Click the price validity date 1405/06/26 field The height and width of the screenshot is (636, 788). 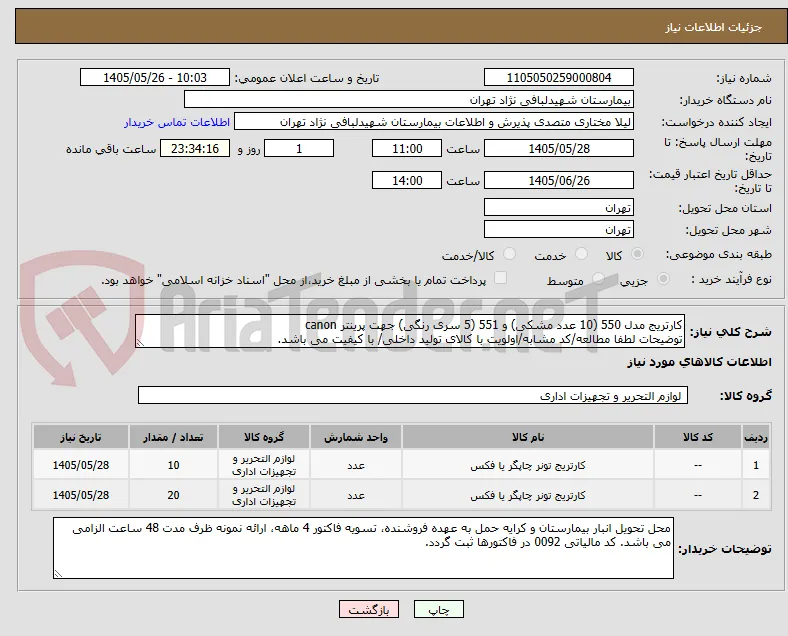(559, 180)
